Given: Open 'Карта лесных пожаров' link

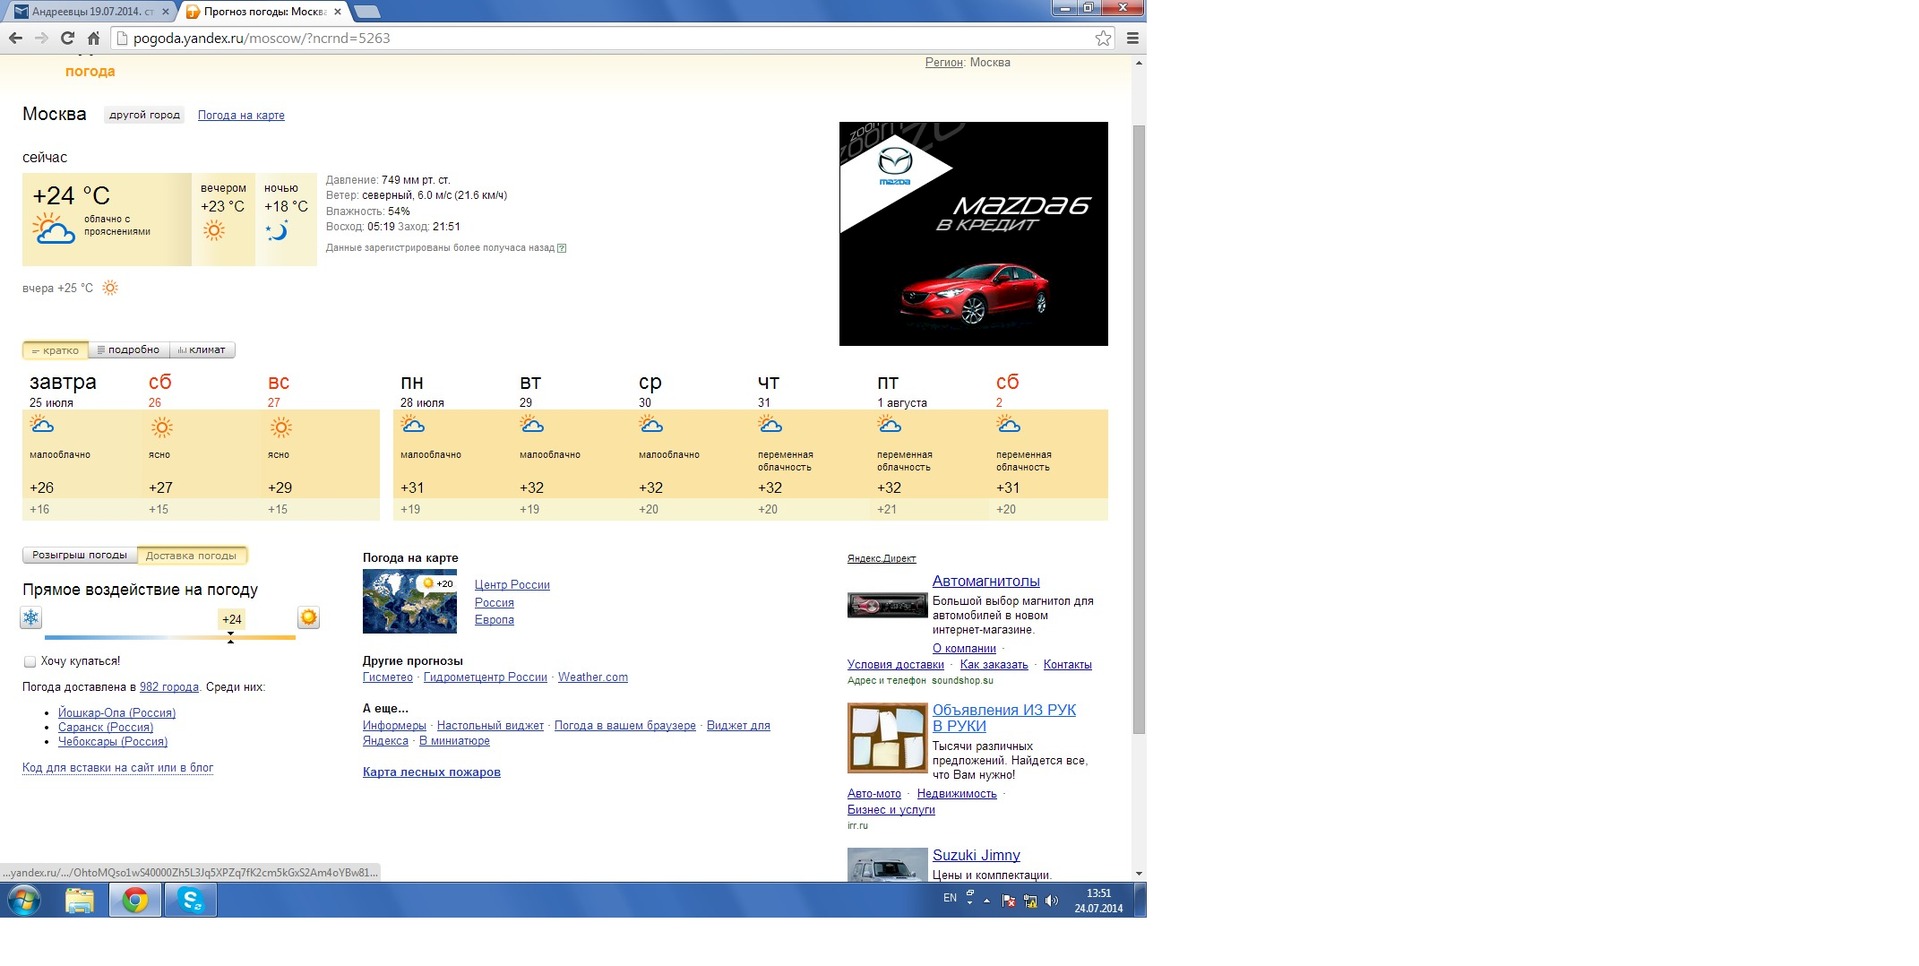Looking at the screenshot, I should tap(431, 772).
